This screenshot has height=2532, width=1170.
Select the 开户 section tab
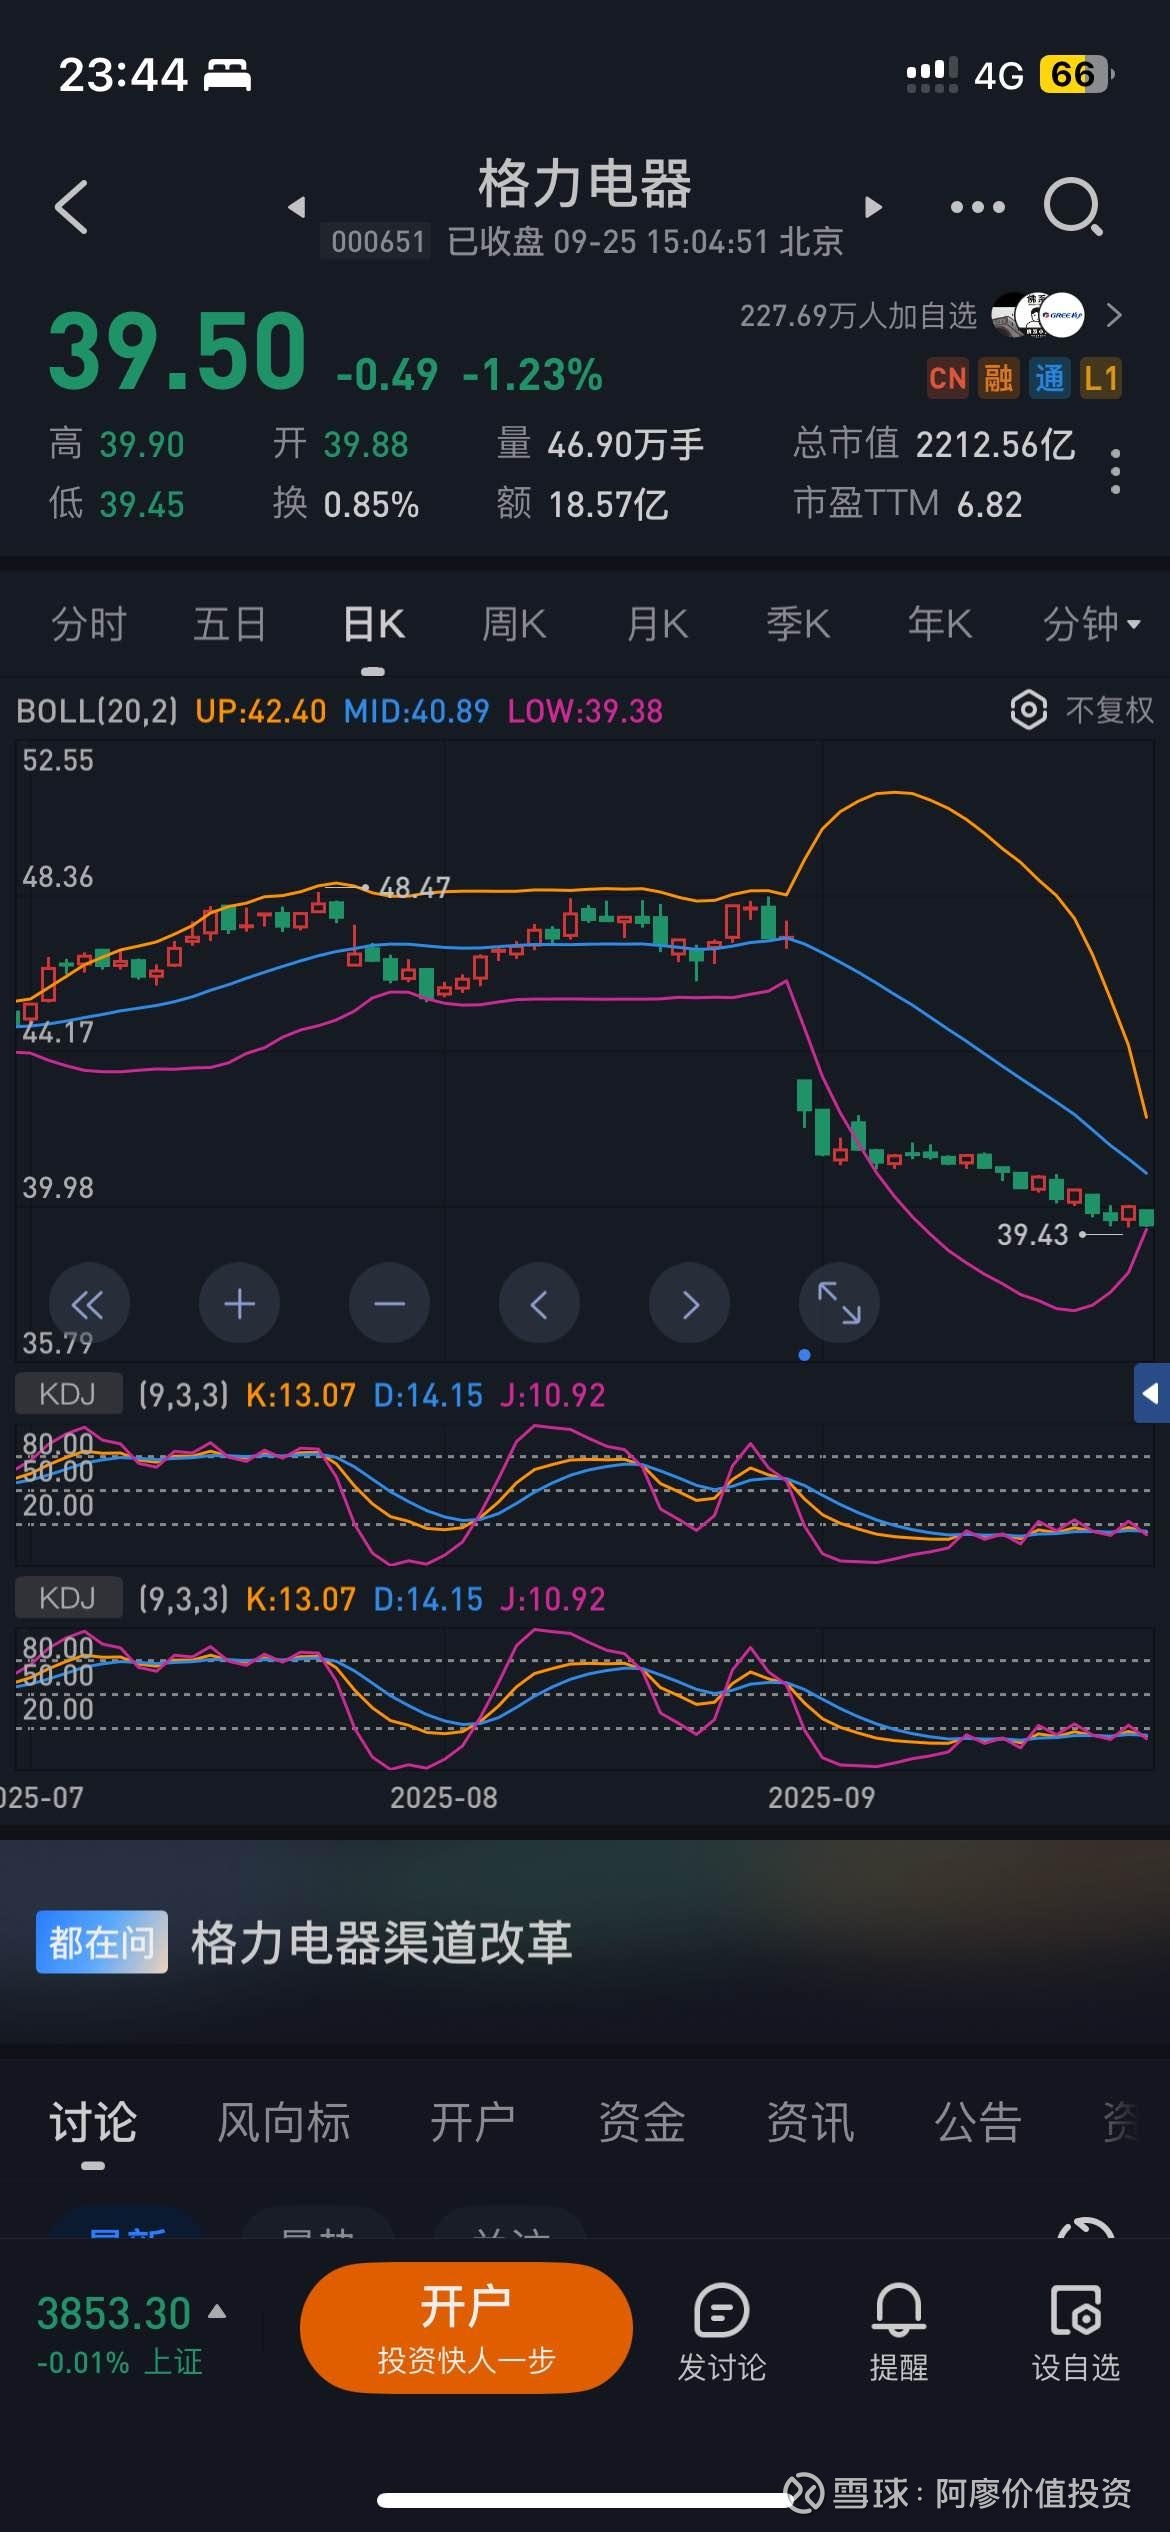(473, 2122)
